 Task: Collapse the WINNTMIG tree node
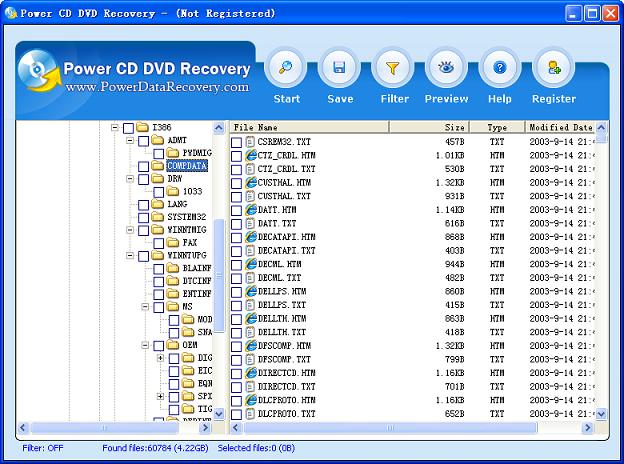[x=130, y=230]
